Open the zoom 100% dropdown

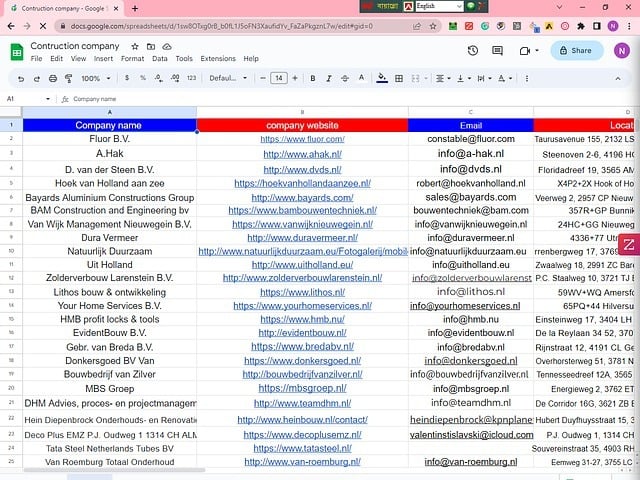coord(96,78)
